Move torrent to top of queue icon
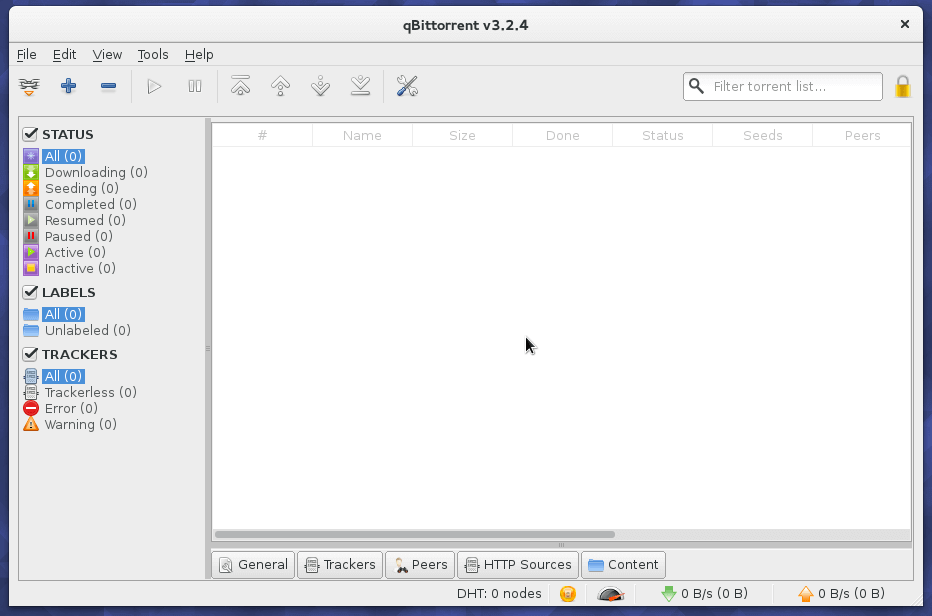Screen dimensions: 932x616 click(x=240, y=87)
